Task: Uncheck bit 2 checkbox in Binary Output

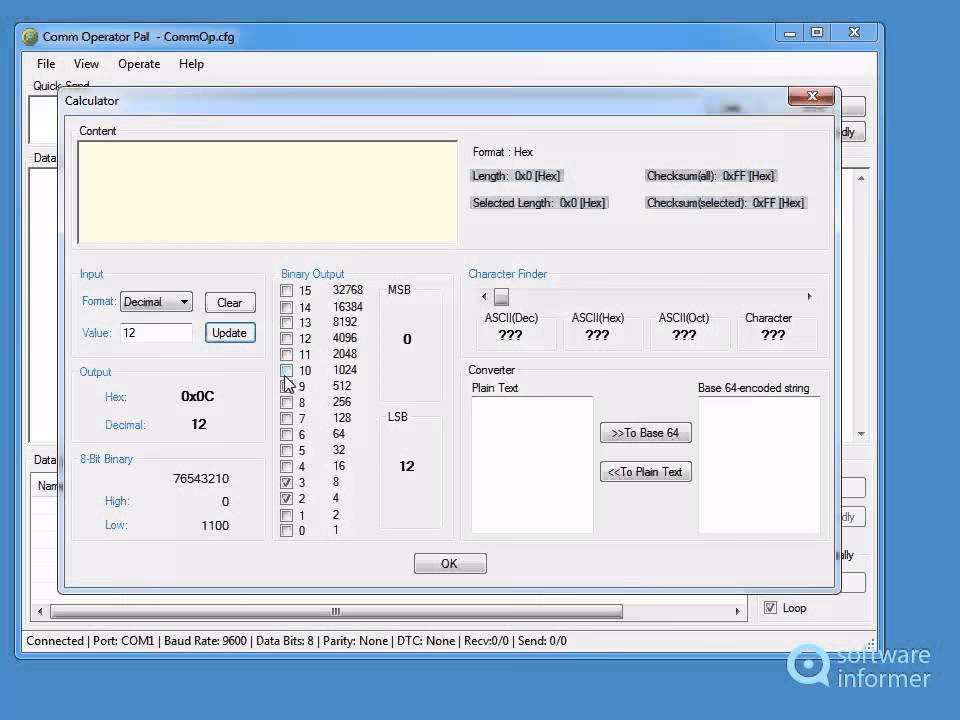Action: click(x=287, y=498)
